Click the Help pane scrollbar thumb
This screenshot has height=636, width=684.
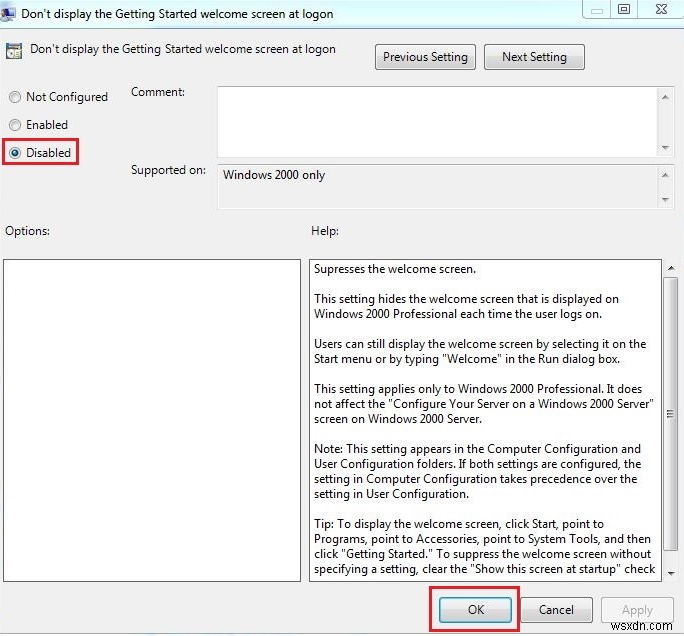click(x=671, y=414)
